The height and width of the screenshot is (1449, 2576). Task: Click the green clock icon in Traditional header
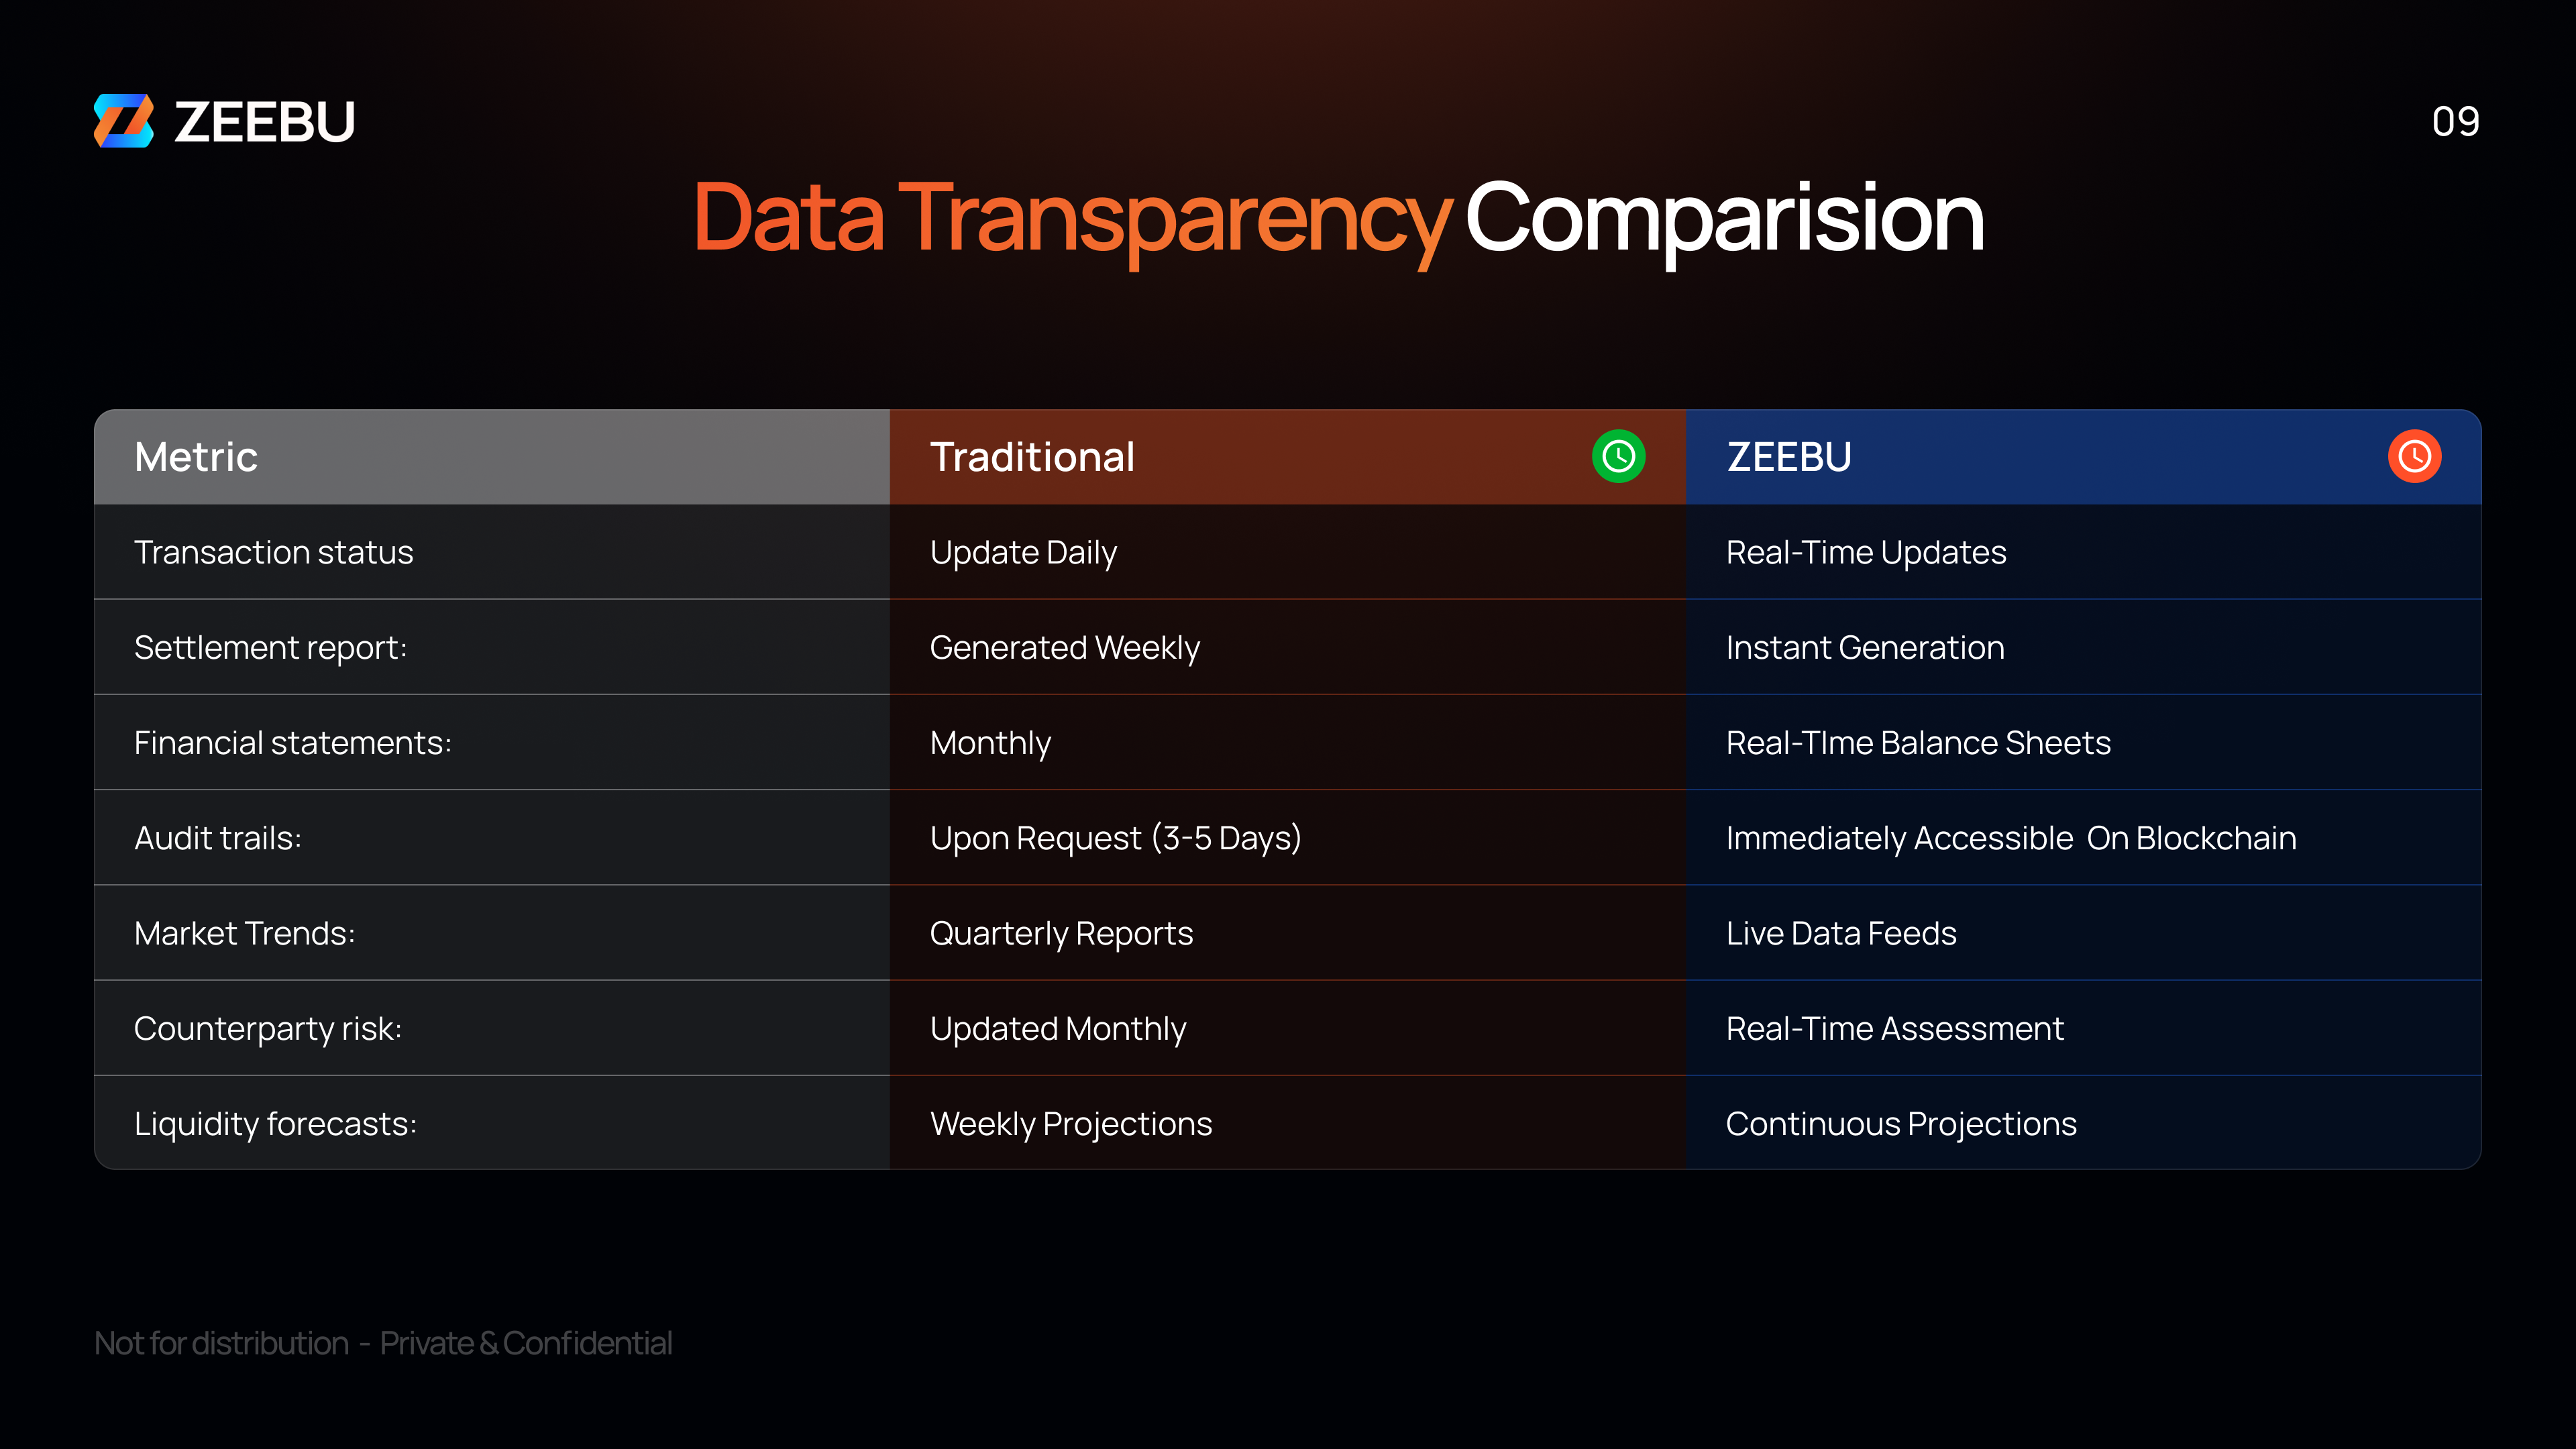[x=1618, y=456]
